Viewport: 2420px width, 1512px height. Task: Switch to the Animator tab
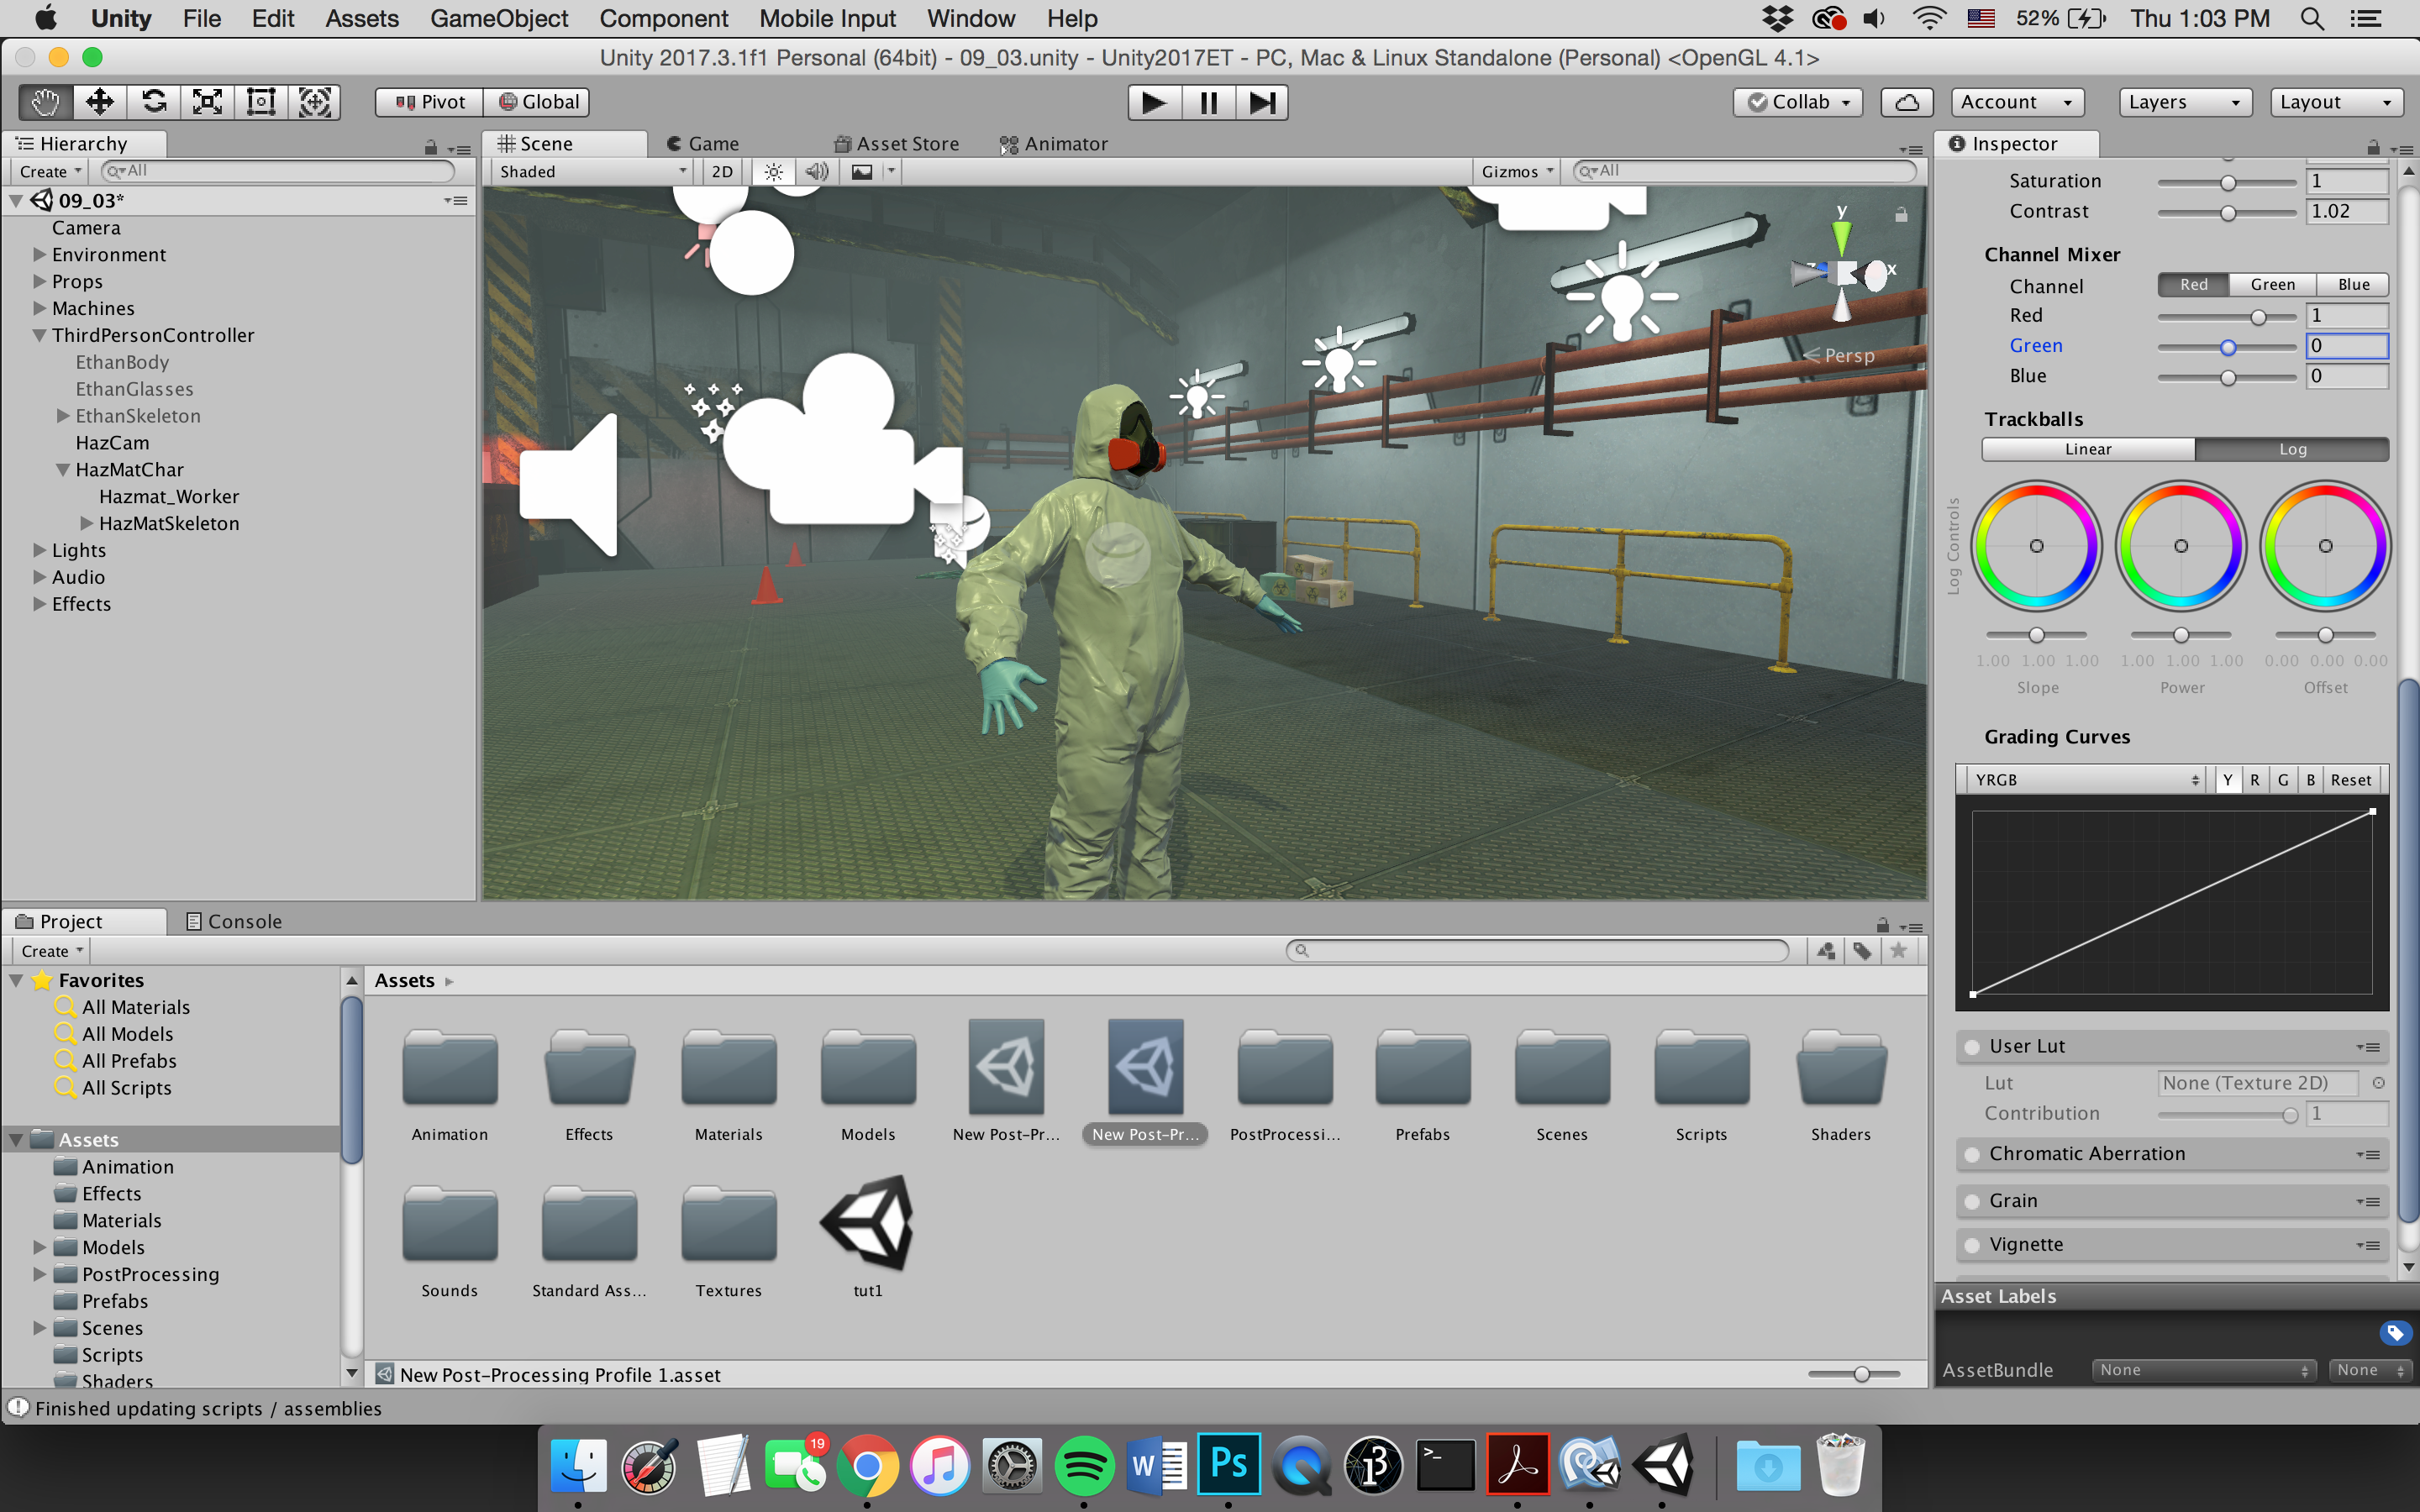click(1054, 144)
